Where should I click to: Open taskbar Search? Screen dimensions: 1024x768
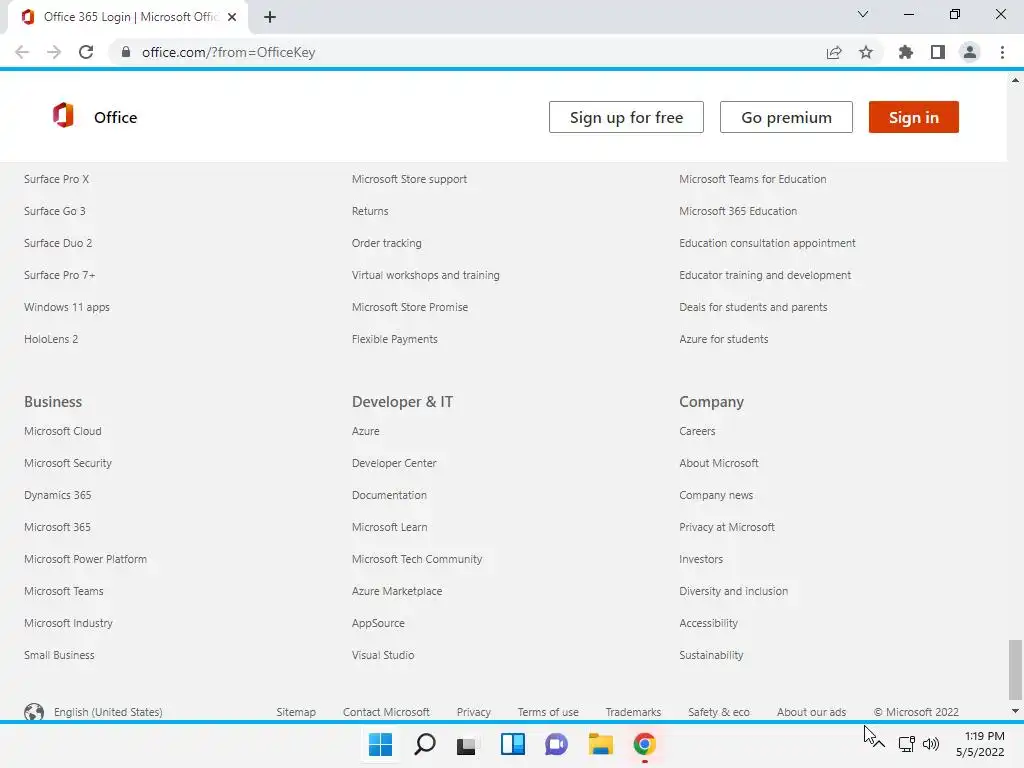pos(424,744)
